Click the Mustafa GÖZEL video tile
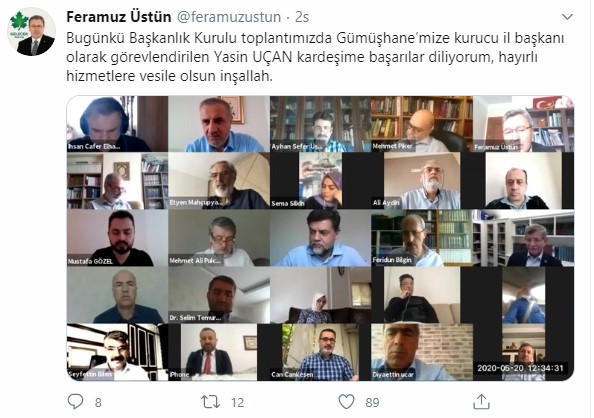The height and width of the screenshot is (418, 594). pos(117,238)
